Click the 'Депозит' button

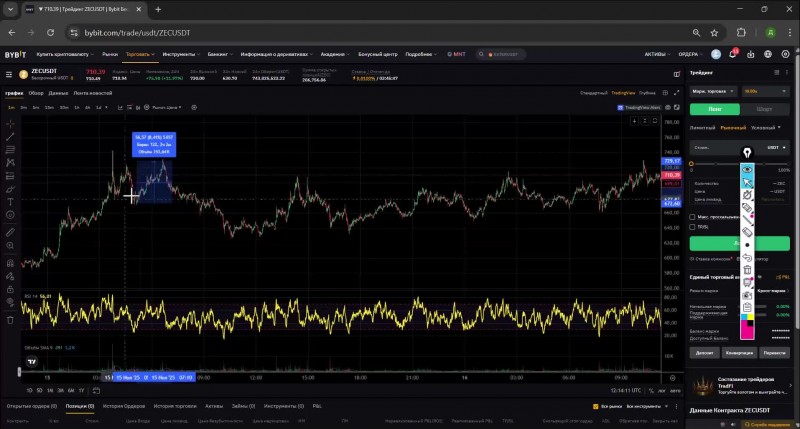point(706,353)
